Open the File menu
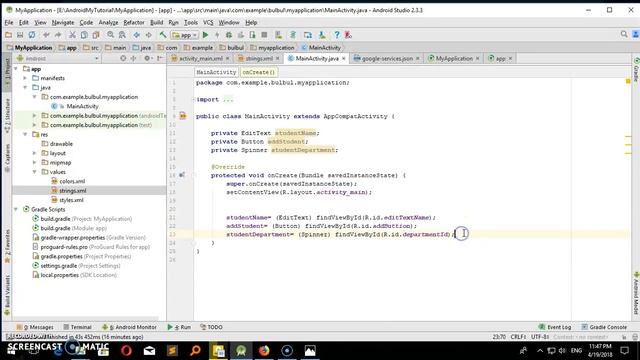Screen dimensions: 640x360 [9, 22]
